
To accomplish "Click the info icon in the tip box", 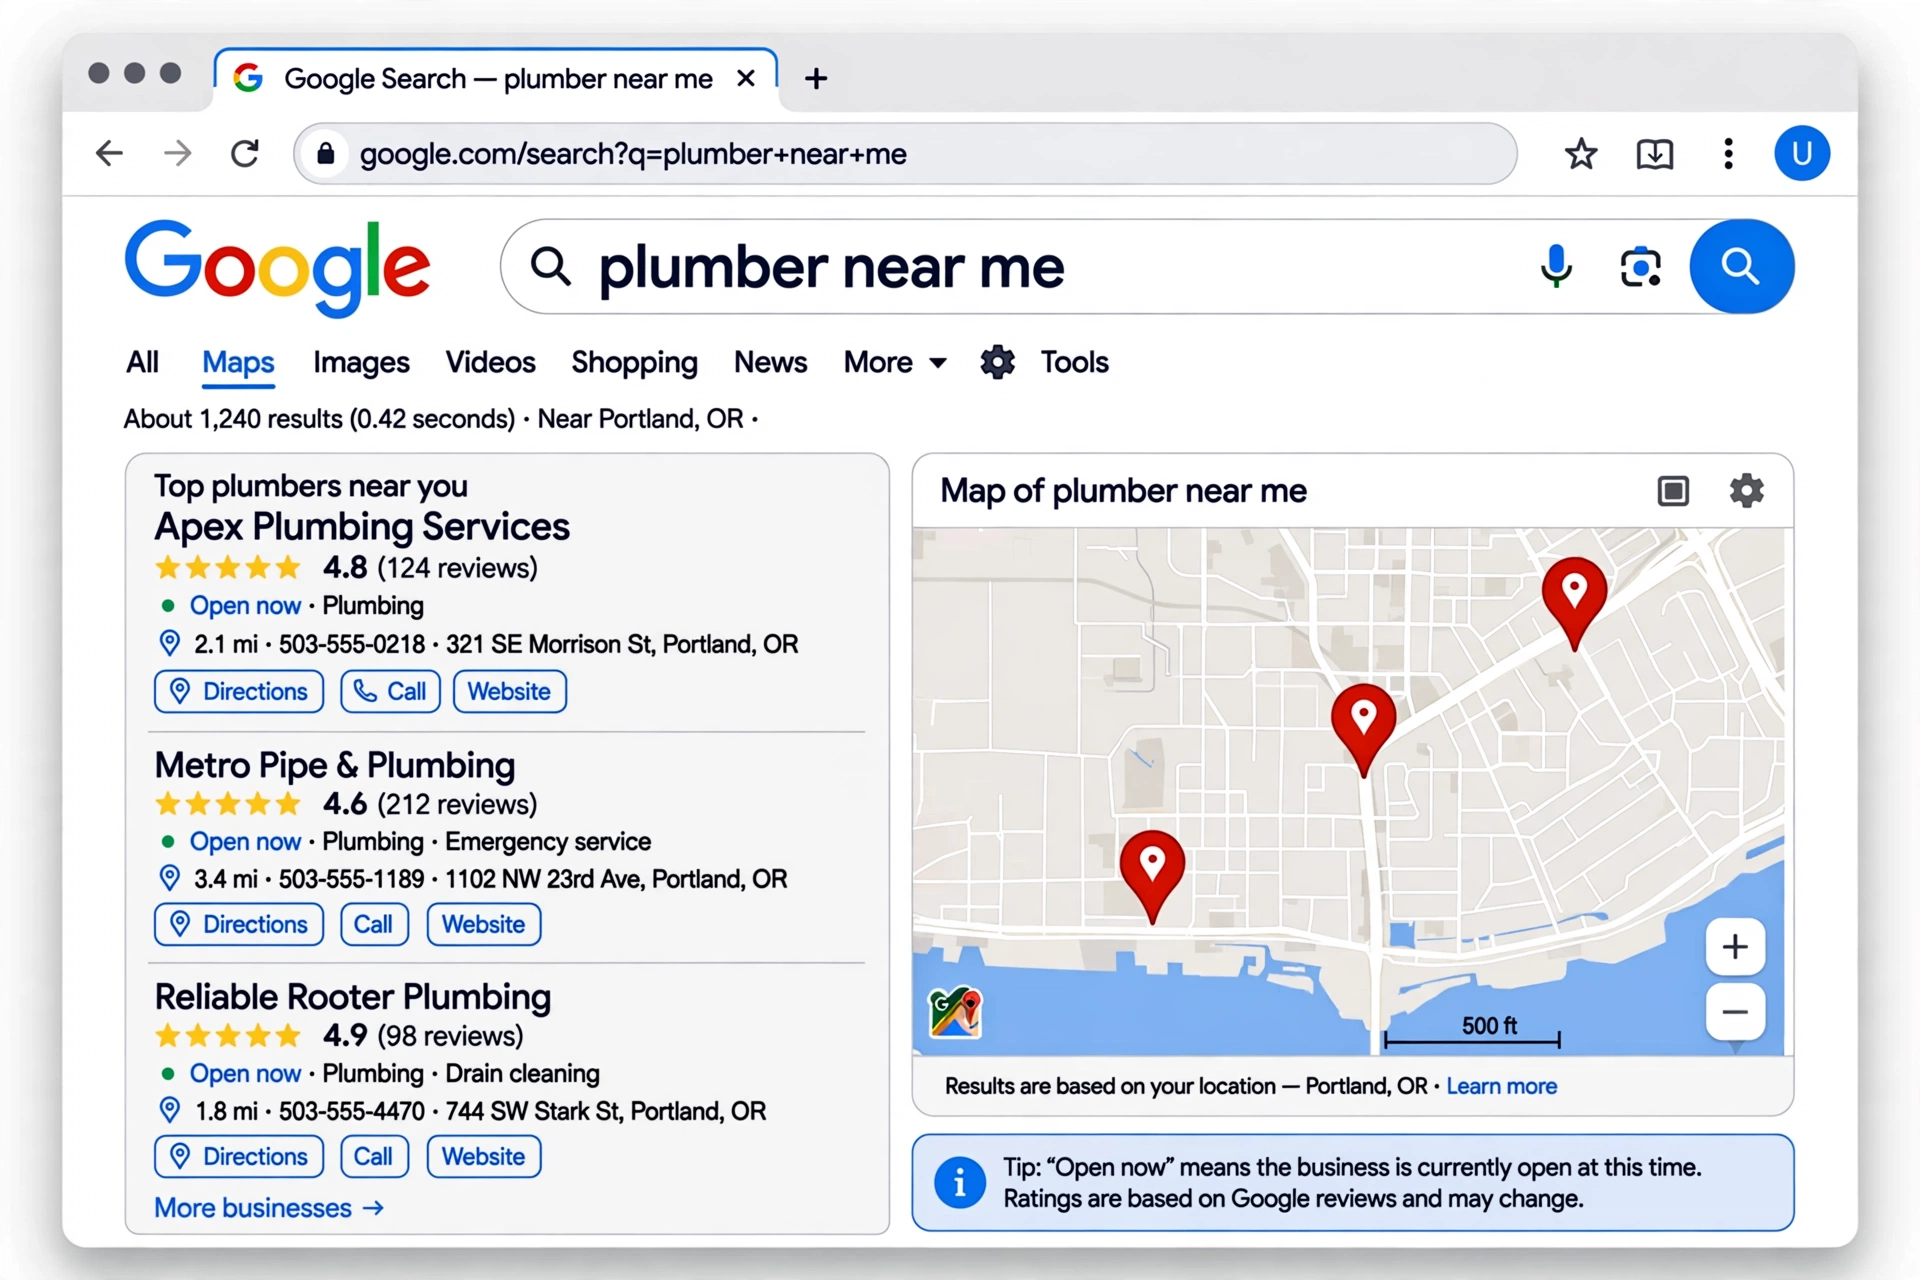I will [x=959, y=1183].
